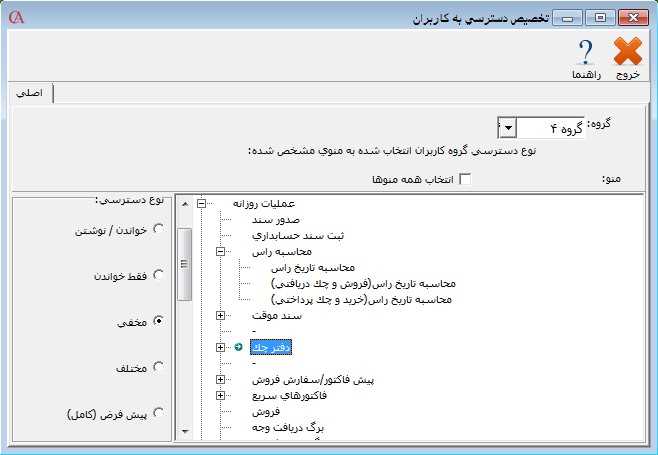Switch to the اصلی tab
This screenshot has height=455, width=658.
point(31,93)
